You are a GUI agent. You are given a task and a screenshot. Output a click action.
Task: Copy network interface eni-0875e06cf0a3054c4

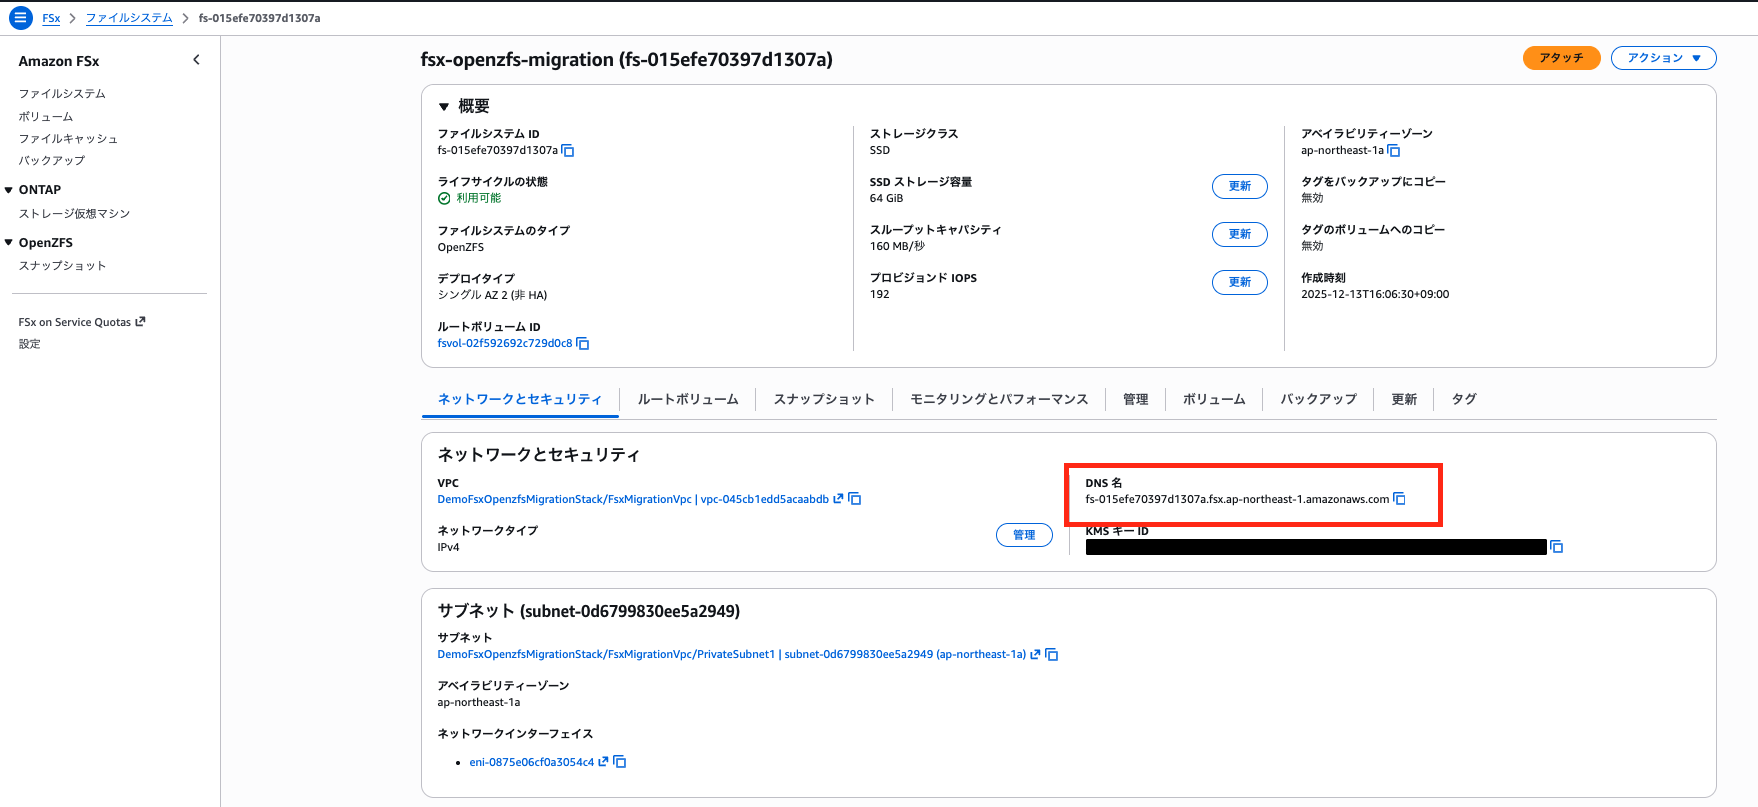coord(620,762)
